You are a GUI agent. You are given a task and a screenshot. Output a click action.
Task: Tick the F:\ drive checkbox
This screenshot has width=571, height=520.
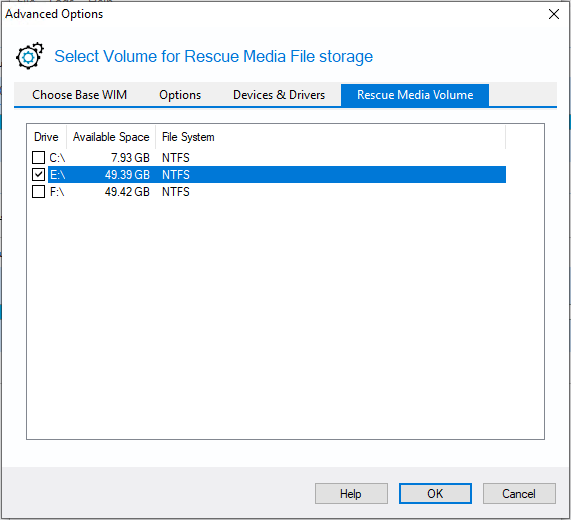click(38, 192)
